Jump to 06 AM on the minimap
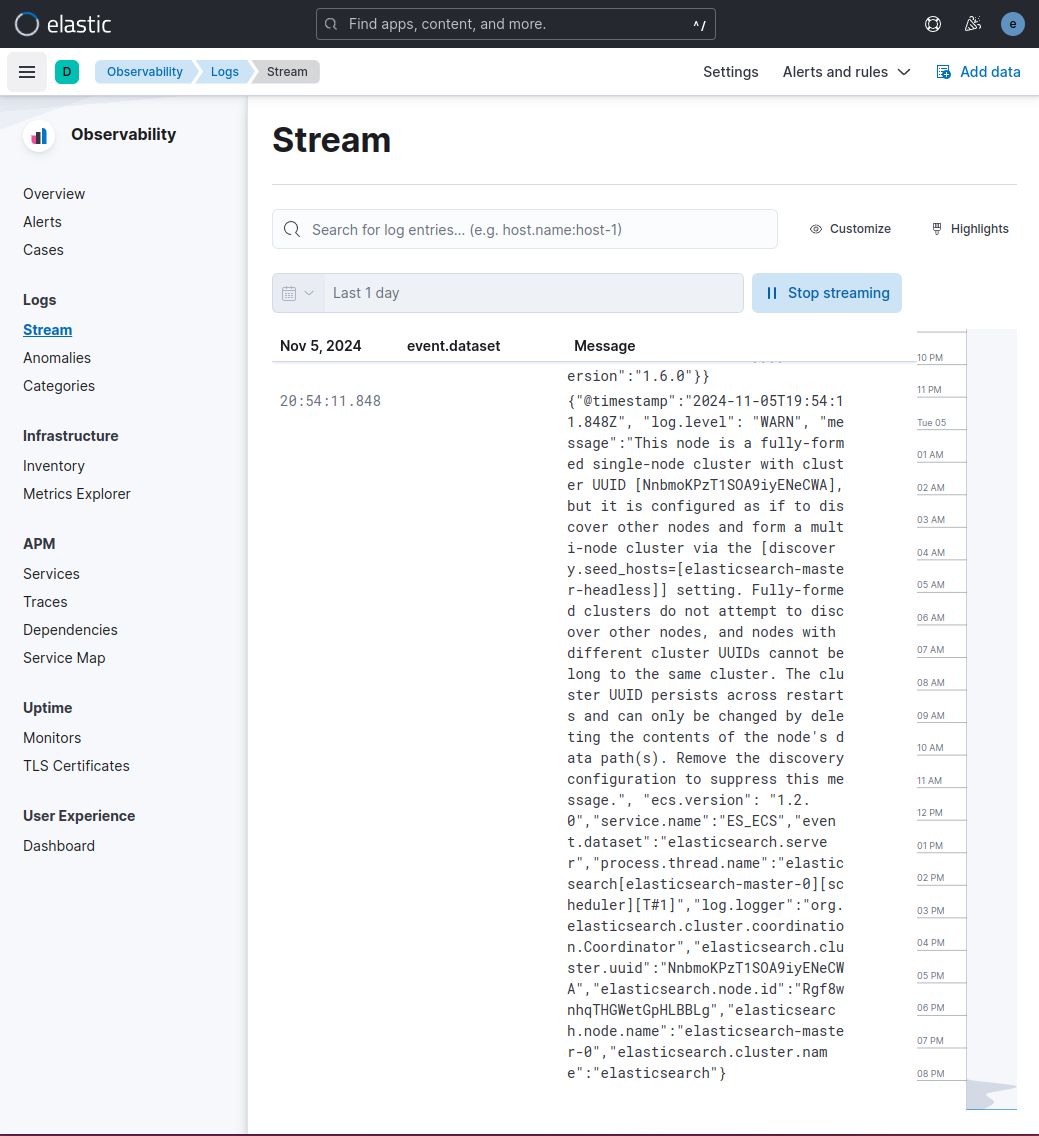 click(930, 618)
